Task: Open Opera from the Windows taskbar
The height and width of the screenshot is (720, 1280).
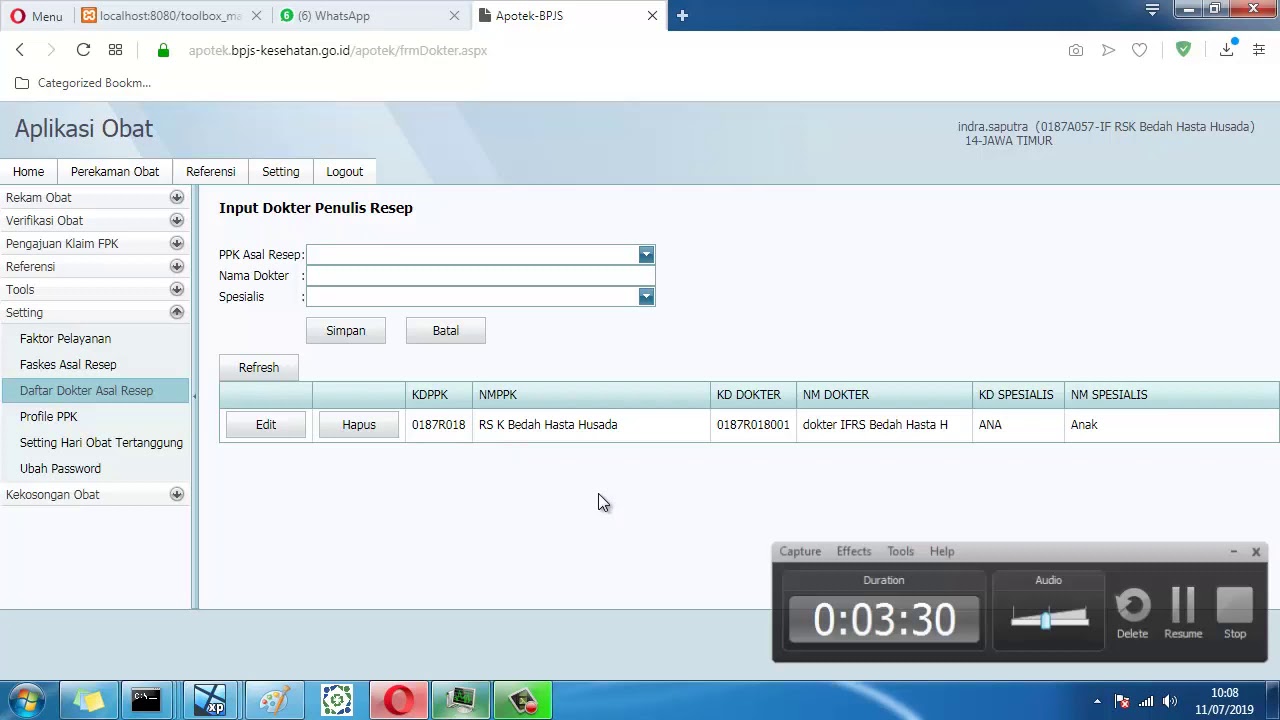Action: [399, 700]
